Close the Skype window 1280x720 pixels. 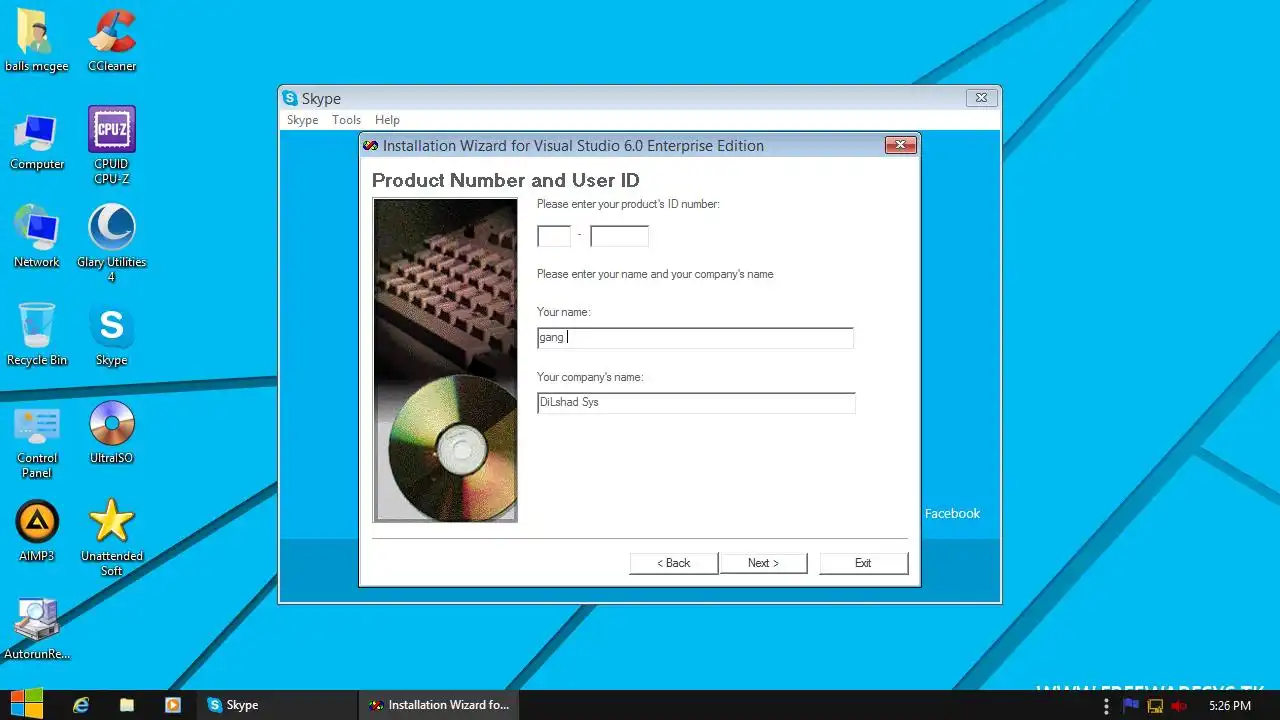(x=981, y=98)
